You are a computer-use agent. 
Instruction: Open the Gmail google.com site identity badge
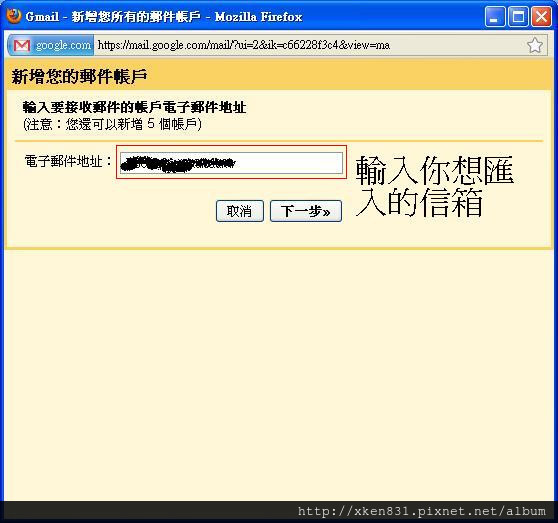[x=51, y=45]
